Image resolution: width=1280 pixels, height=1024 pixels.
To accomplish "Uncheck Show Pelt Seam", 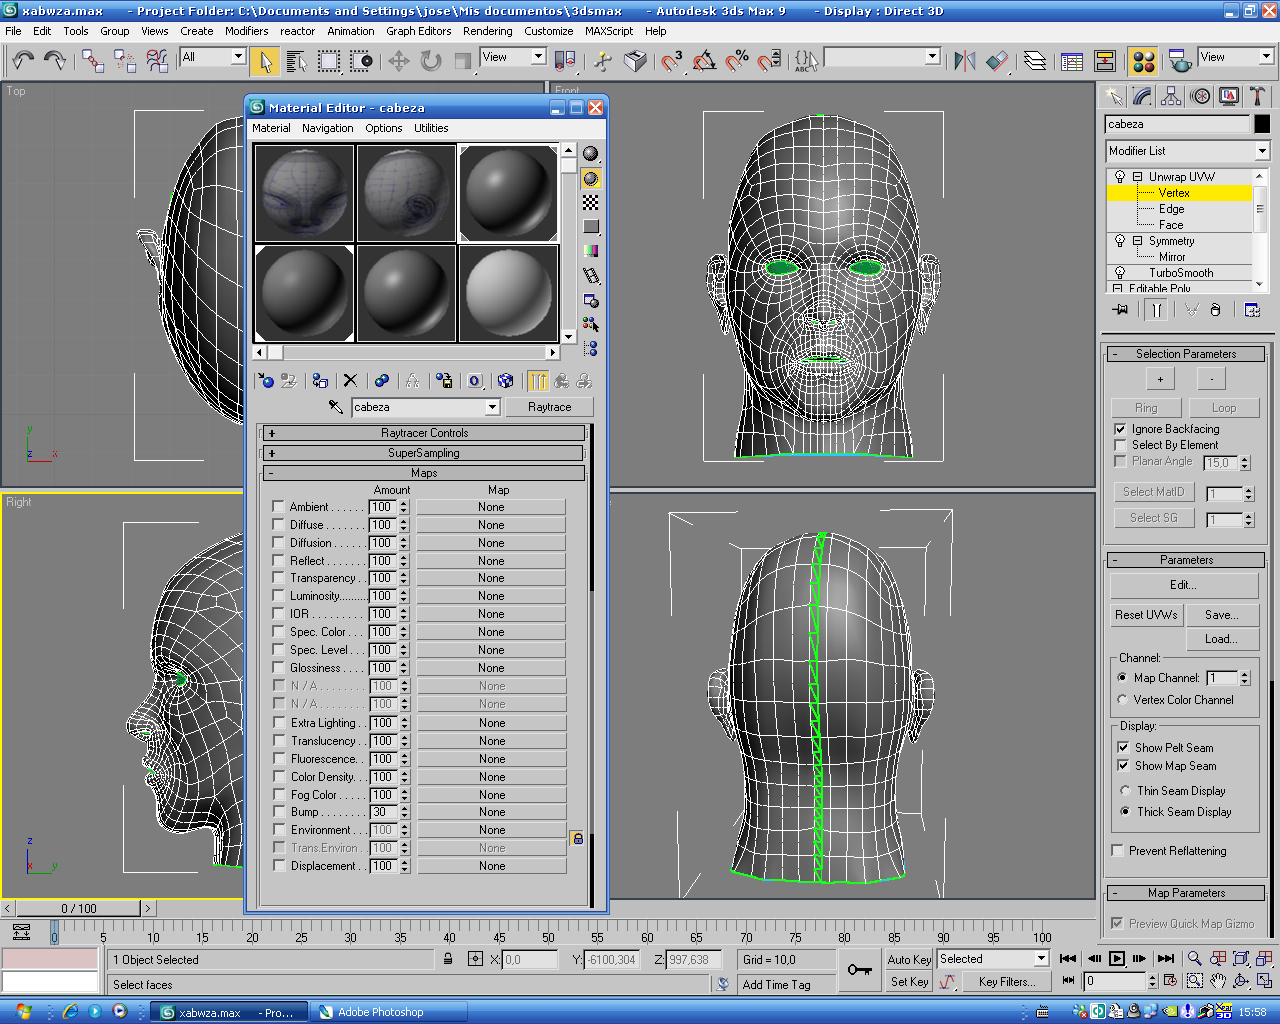I will click(1123, 747).
